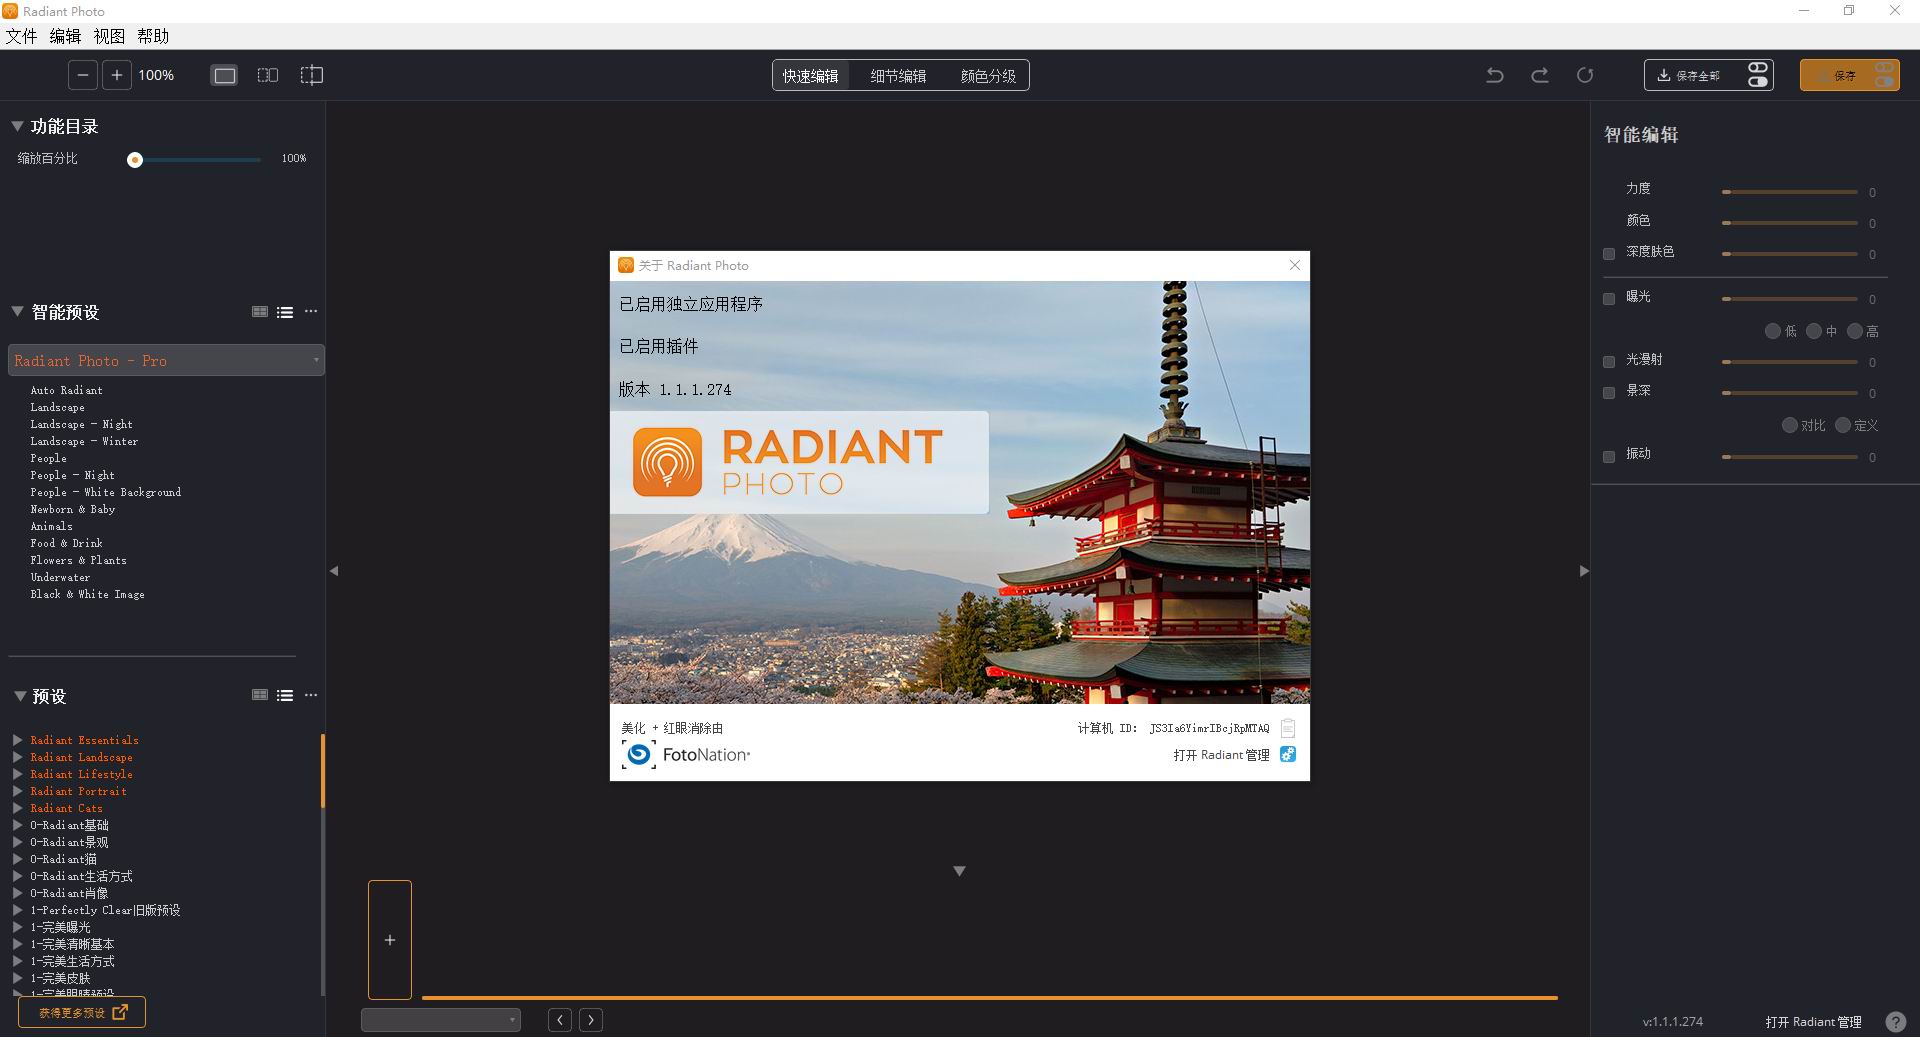Screen dimensions: 1920x1037
Task: Select the 高 exposure radio option
Action: (x=1855, y=331)
